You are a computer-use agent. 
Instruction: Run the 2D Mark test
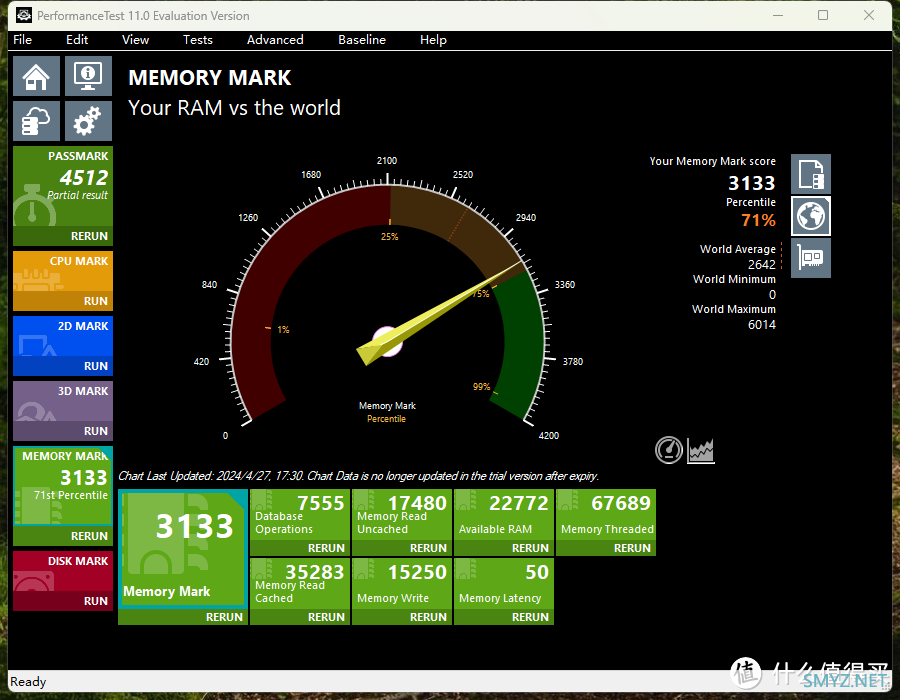(63, 365)
